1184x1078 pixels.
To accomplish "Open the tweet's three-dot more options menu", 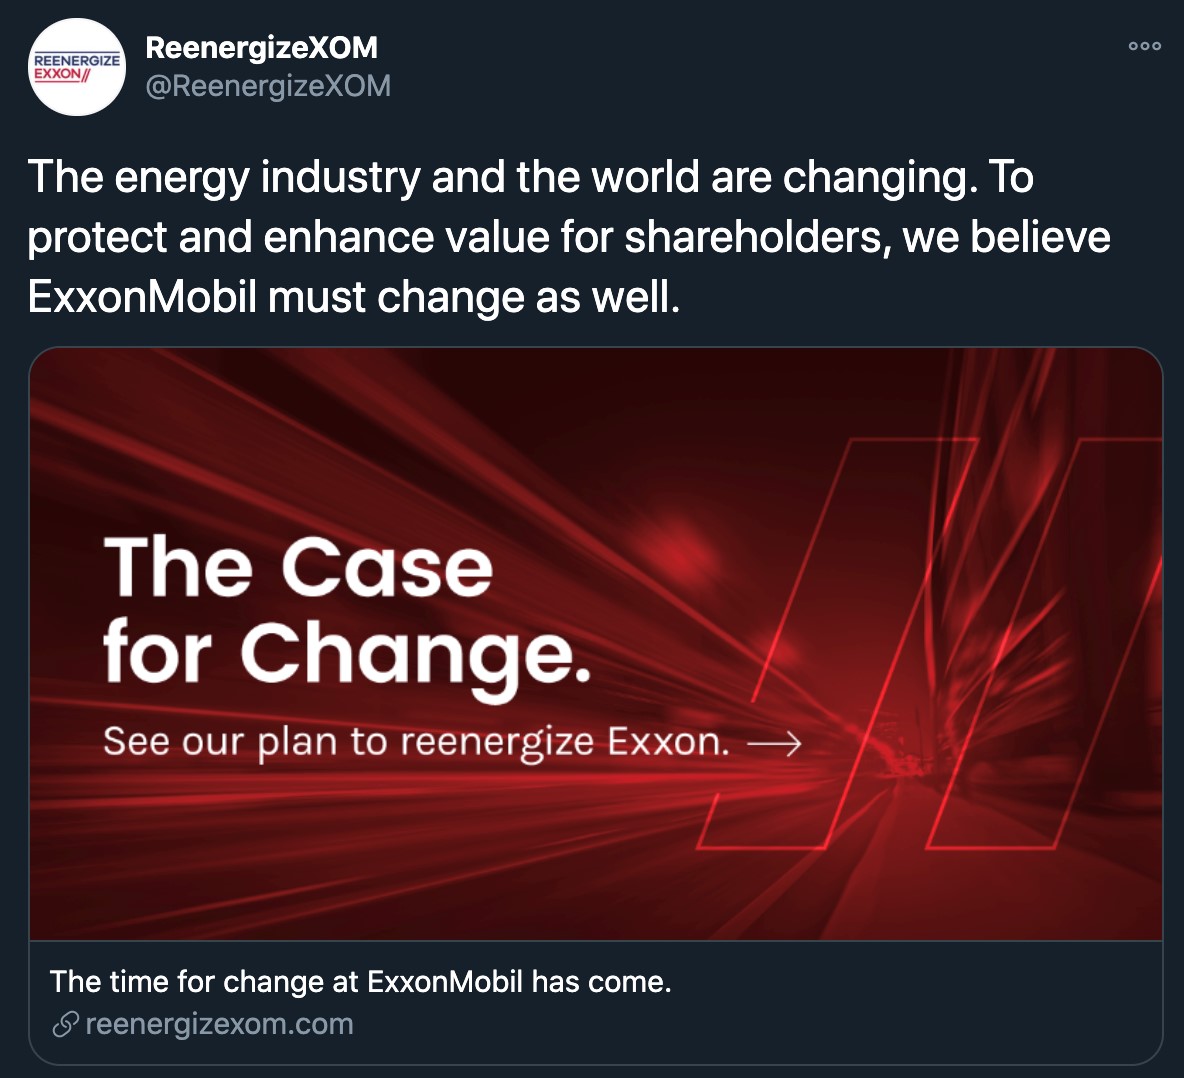I will [1144, 46].
